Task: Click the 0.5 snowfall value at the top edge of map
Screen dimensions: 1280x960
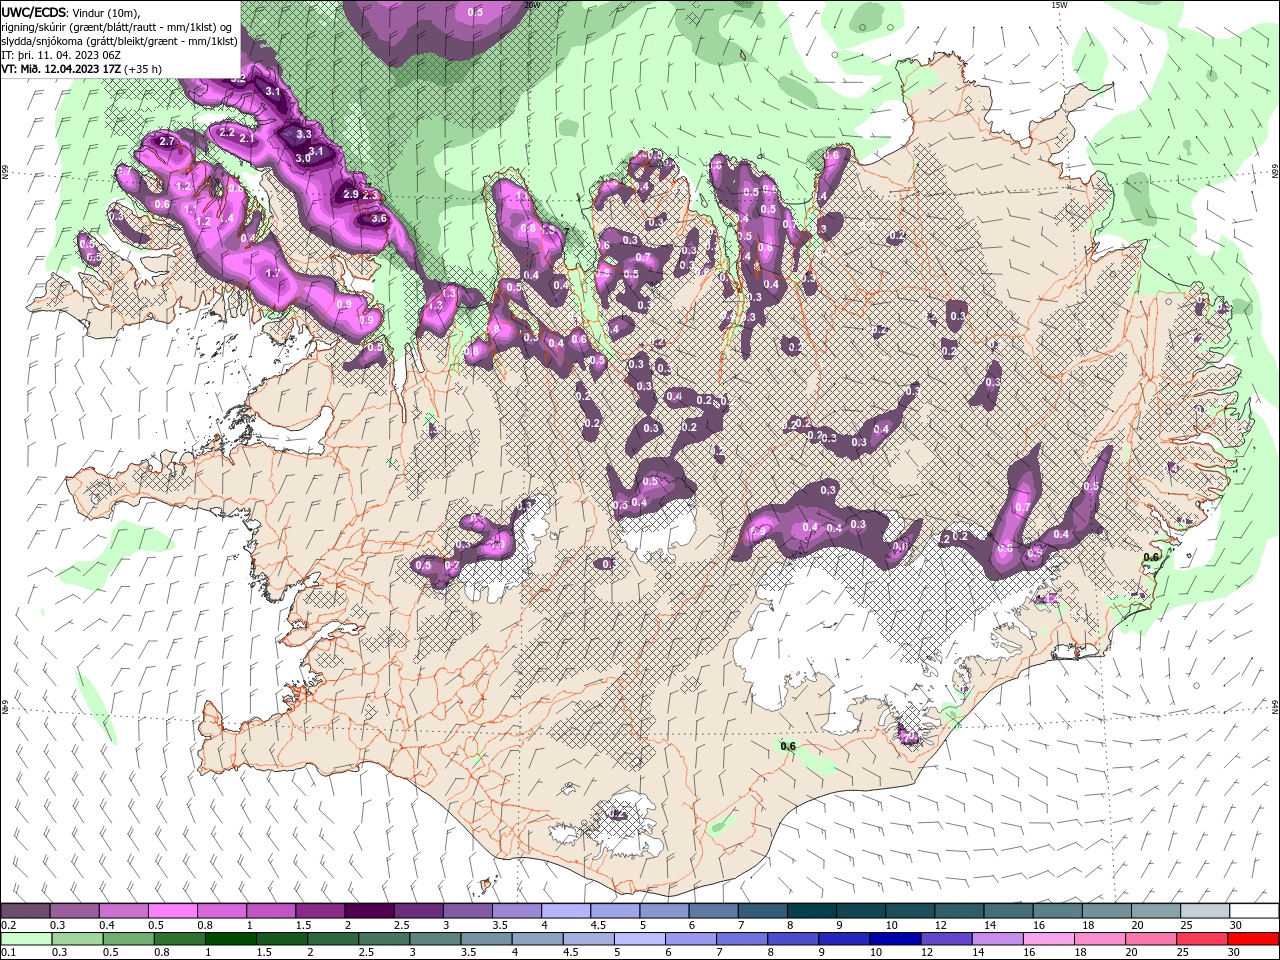Action: pyautogui.click(x=475, y=12)
